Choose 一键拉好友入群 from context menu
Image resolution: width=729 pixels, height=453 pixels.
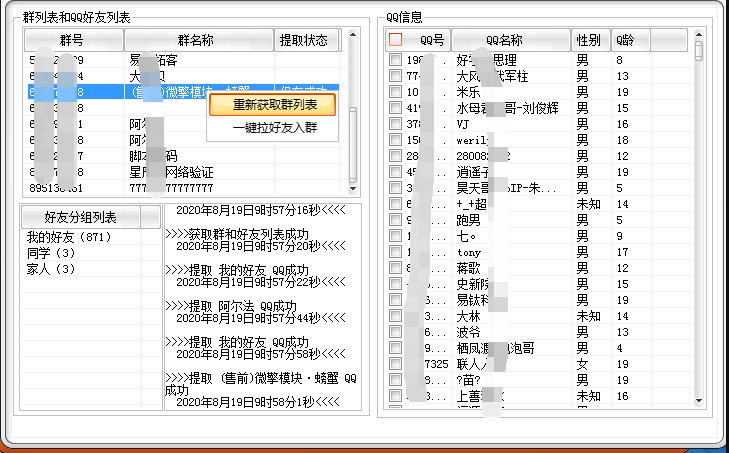pos(274,127)
